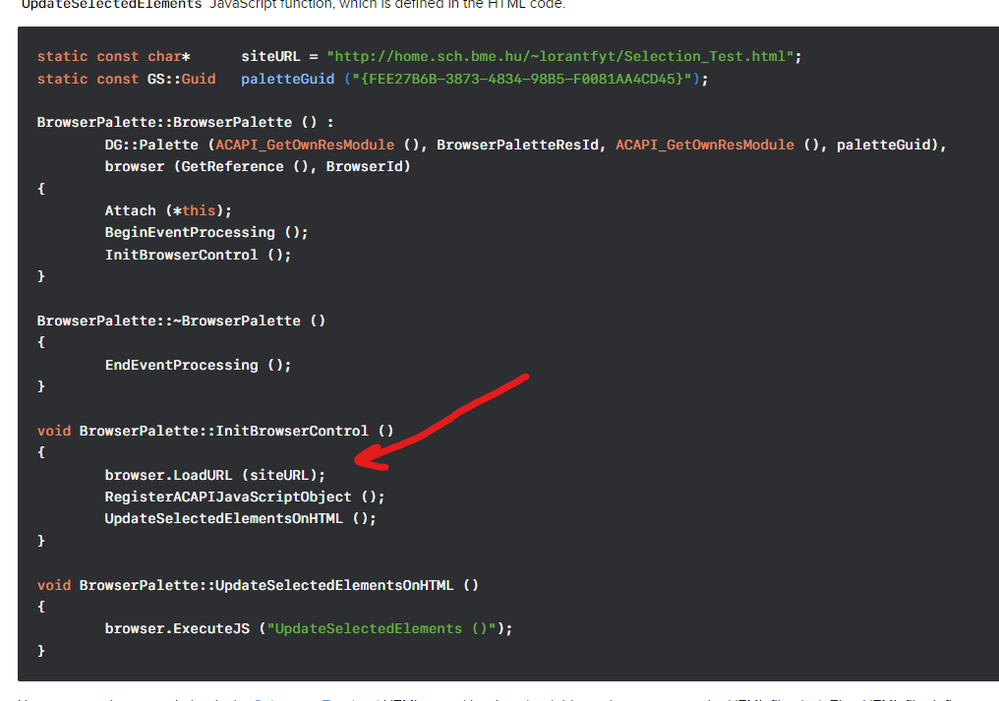Select the Attach (*this) statement
999x701 pixels.
[x=168, y=210]
